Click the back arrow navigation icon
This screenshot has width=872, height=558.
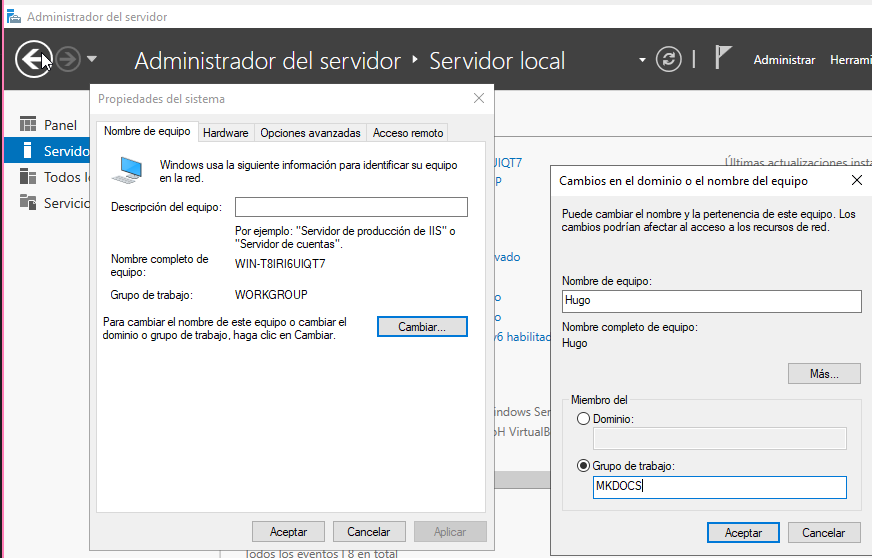[x=32, y=60]
